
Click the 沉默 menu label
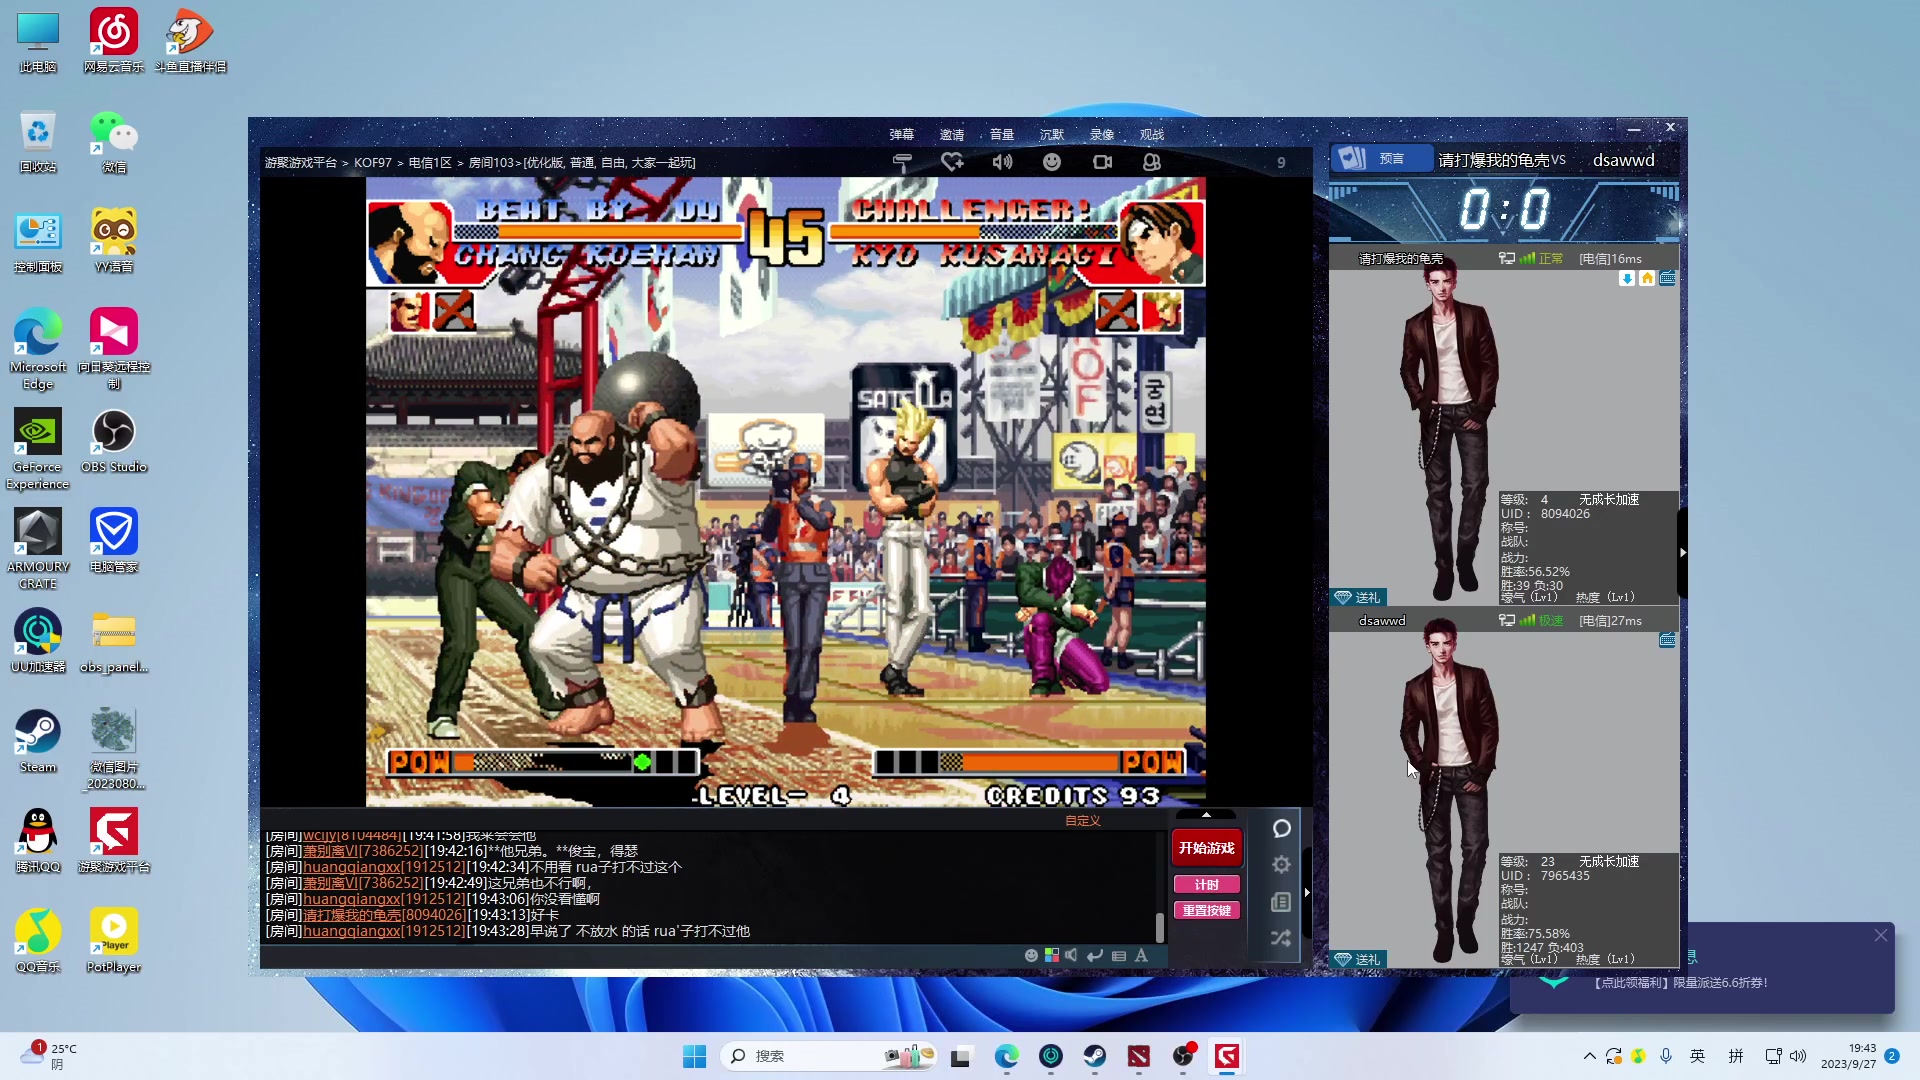(1052, 135)
